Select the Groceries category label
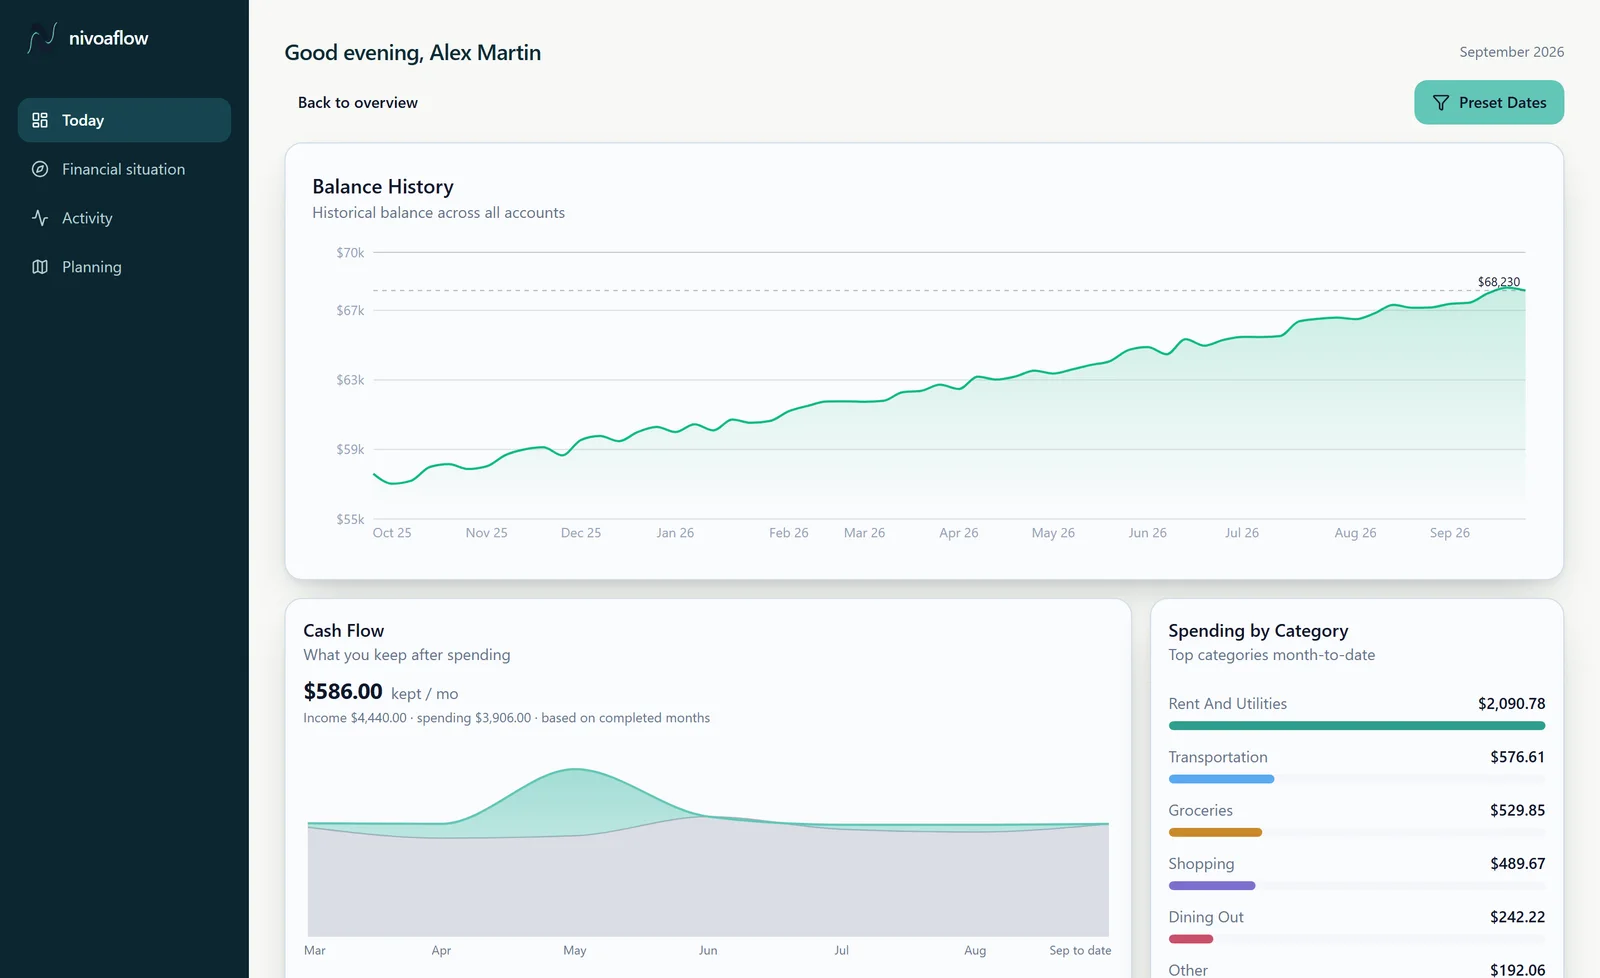 1201,810
